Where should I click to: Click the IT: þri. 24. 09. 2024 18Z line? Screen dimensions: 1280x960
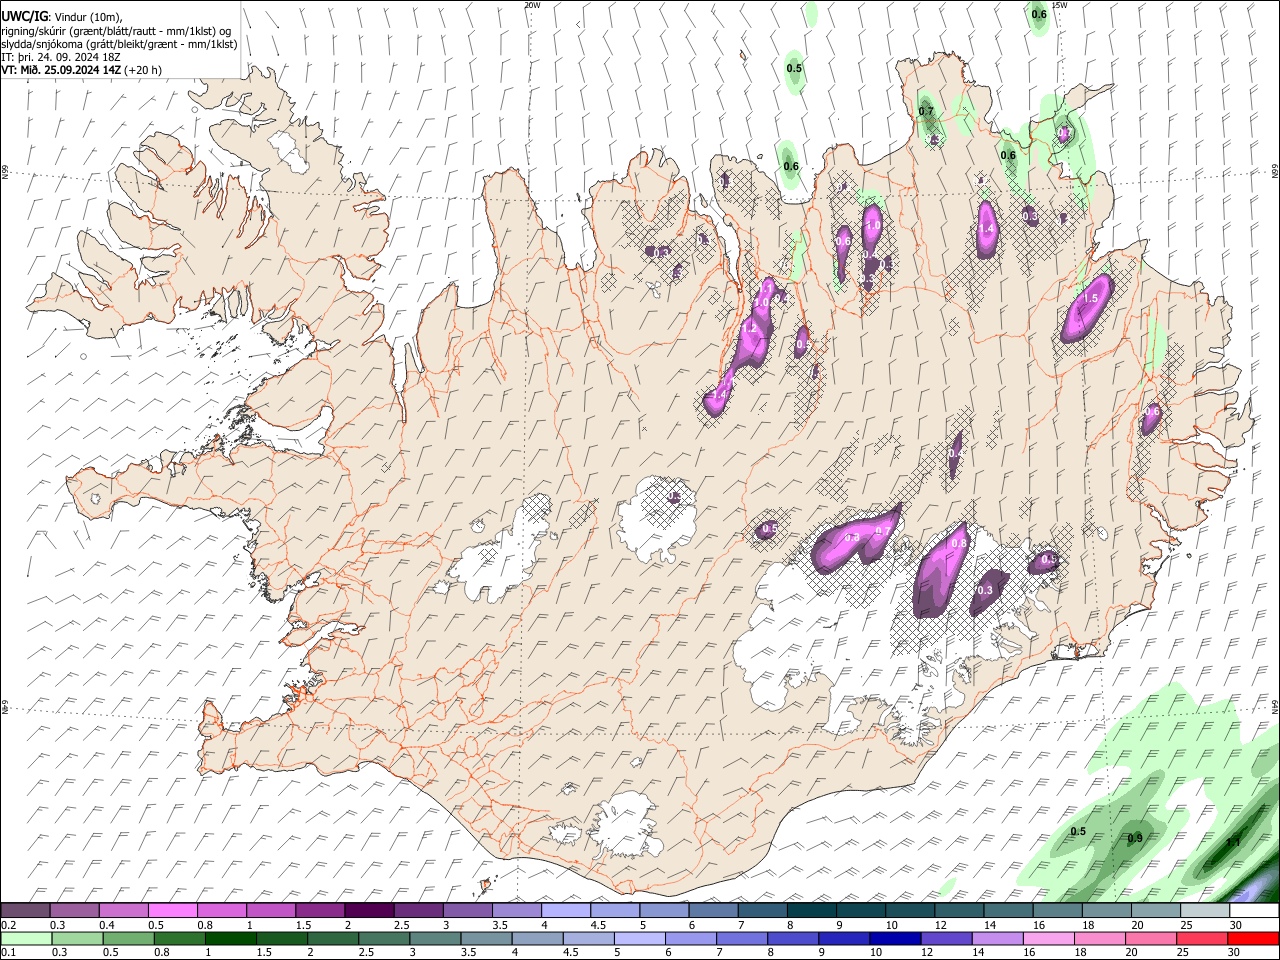60,57
